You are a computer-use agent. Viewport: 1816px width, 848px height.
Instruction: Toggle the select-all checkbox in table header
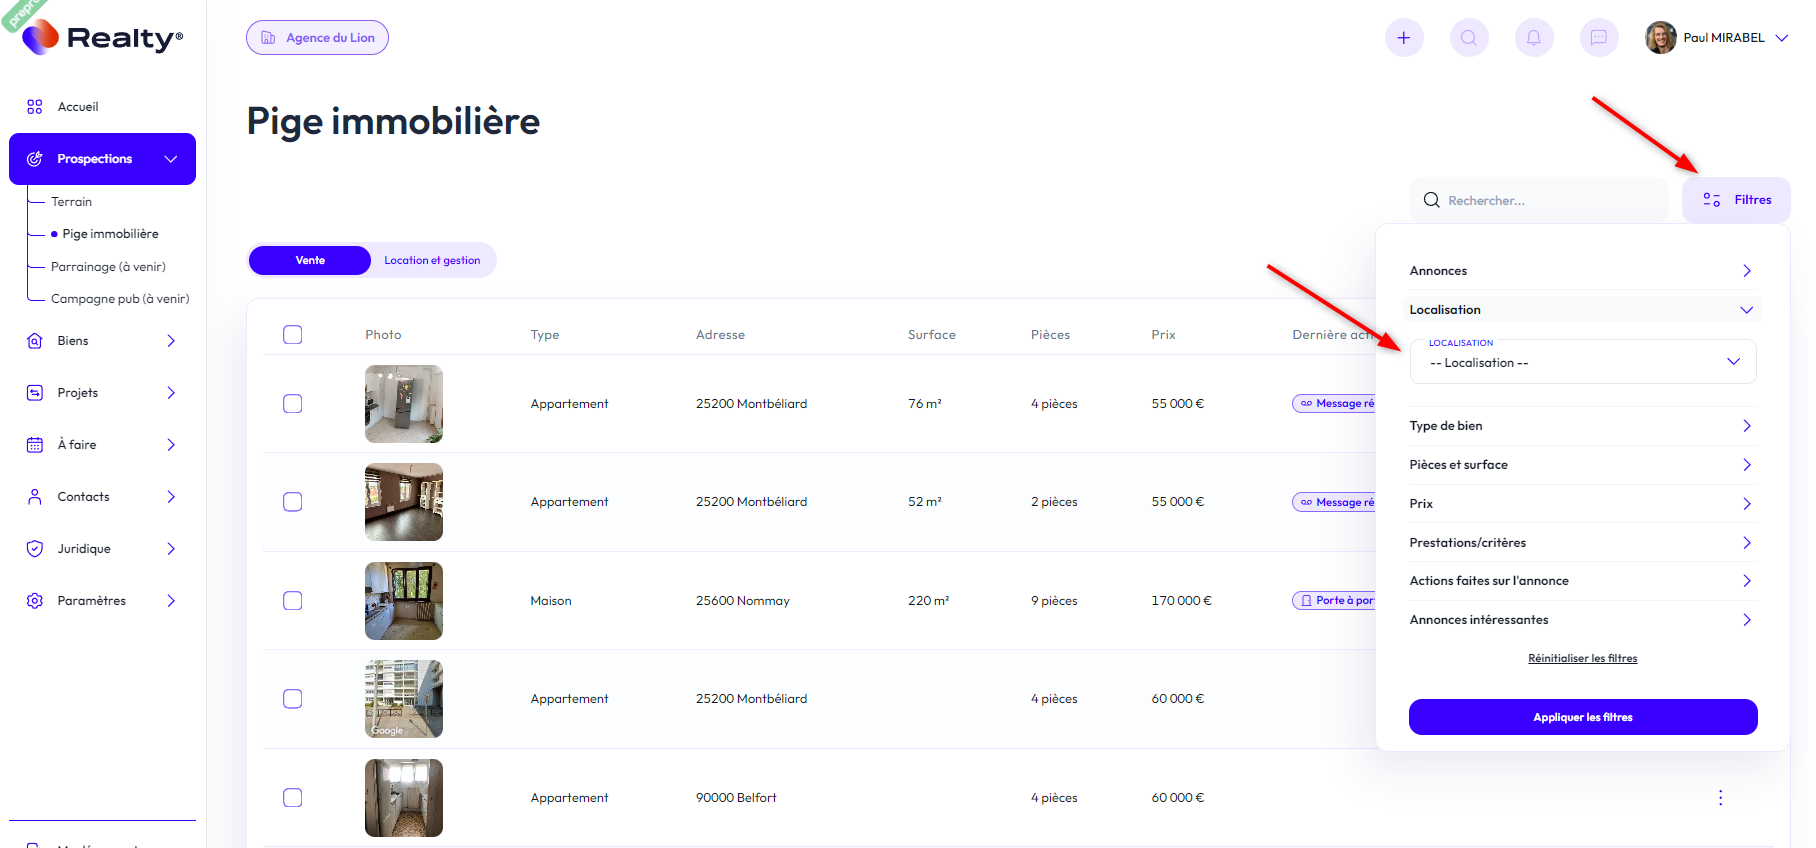pyautogui.click(x=292, y=335)
